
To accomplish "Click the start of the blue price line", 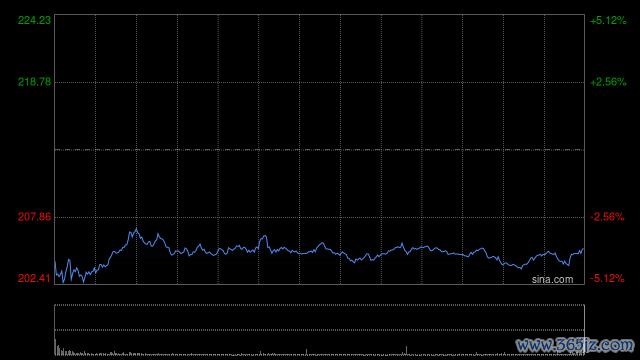I will coord(55,262).
